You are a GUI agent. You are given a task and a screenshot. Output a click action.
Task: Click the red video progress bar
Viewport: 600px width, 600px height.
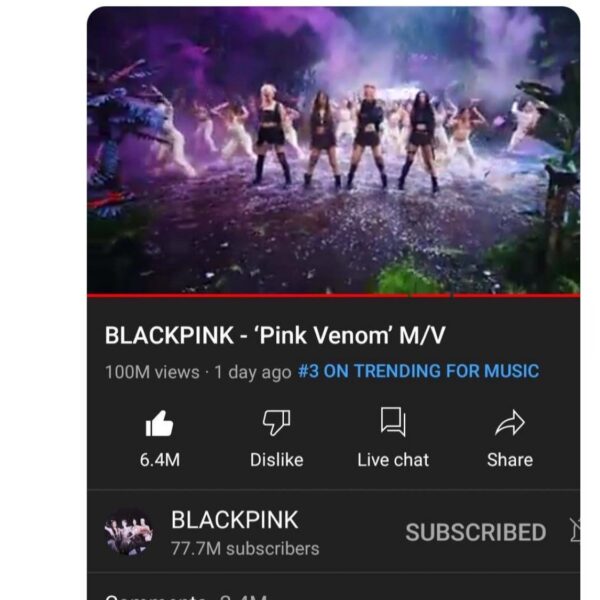click(x=333, y=295)
